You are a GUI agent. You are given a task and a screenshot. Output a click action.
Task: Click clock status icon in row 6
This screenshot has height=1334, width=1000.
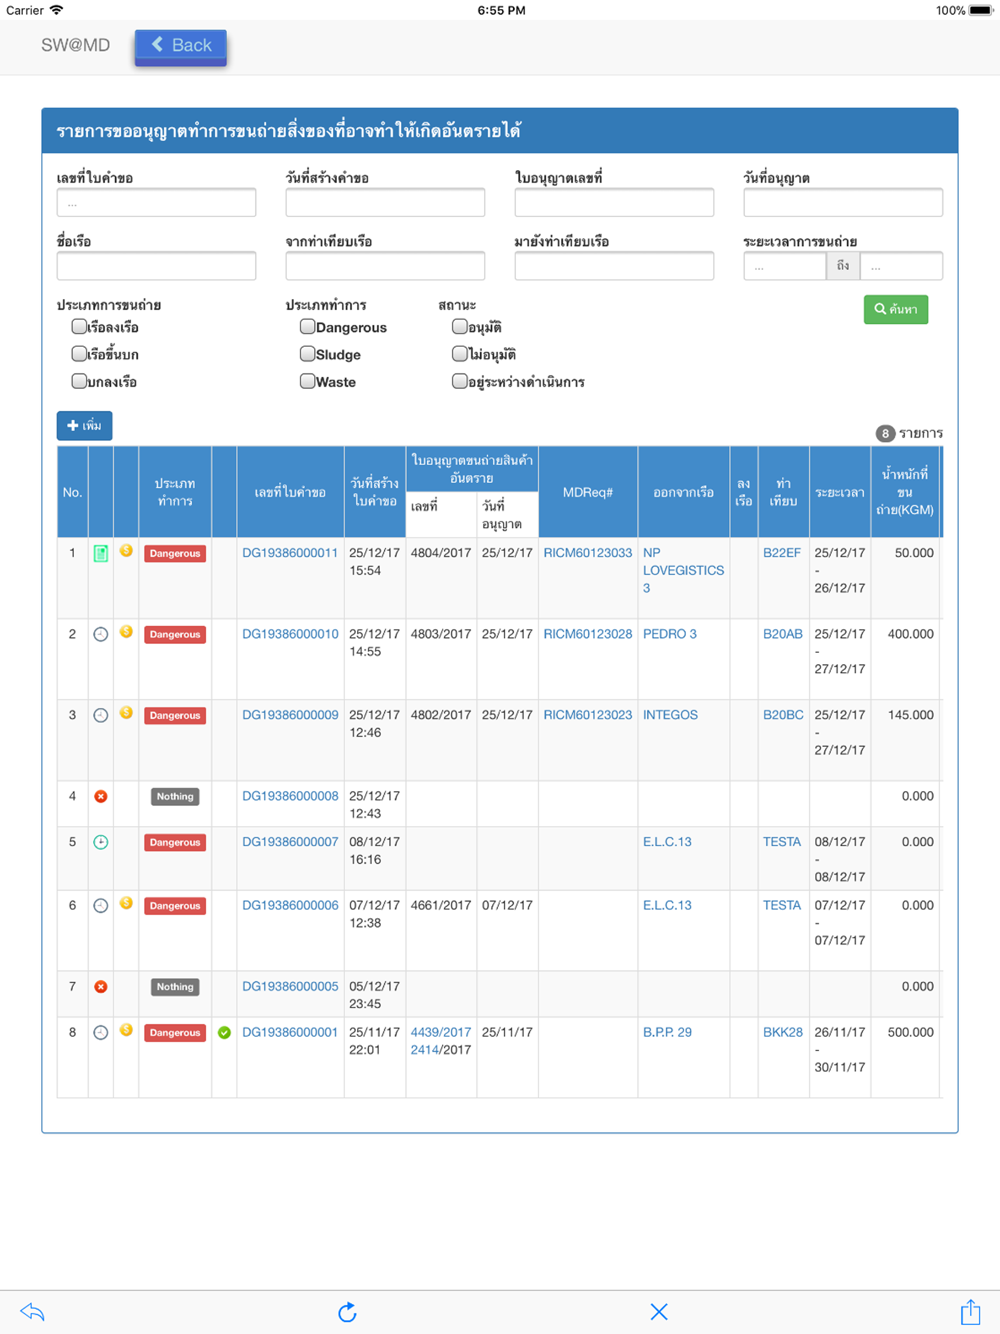coord(101,906)
